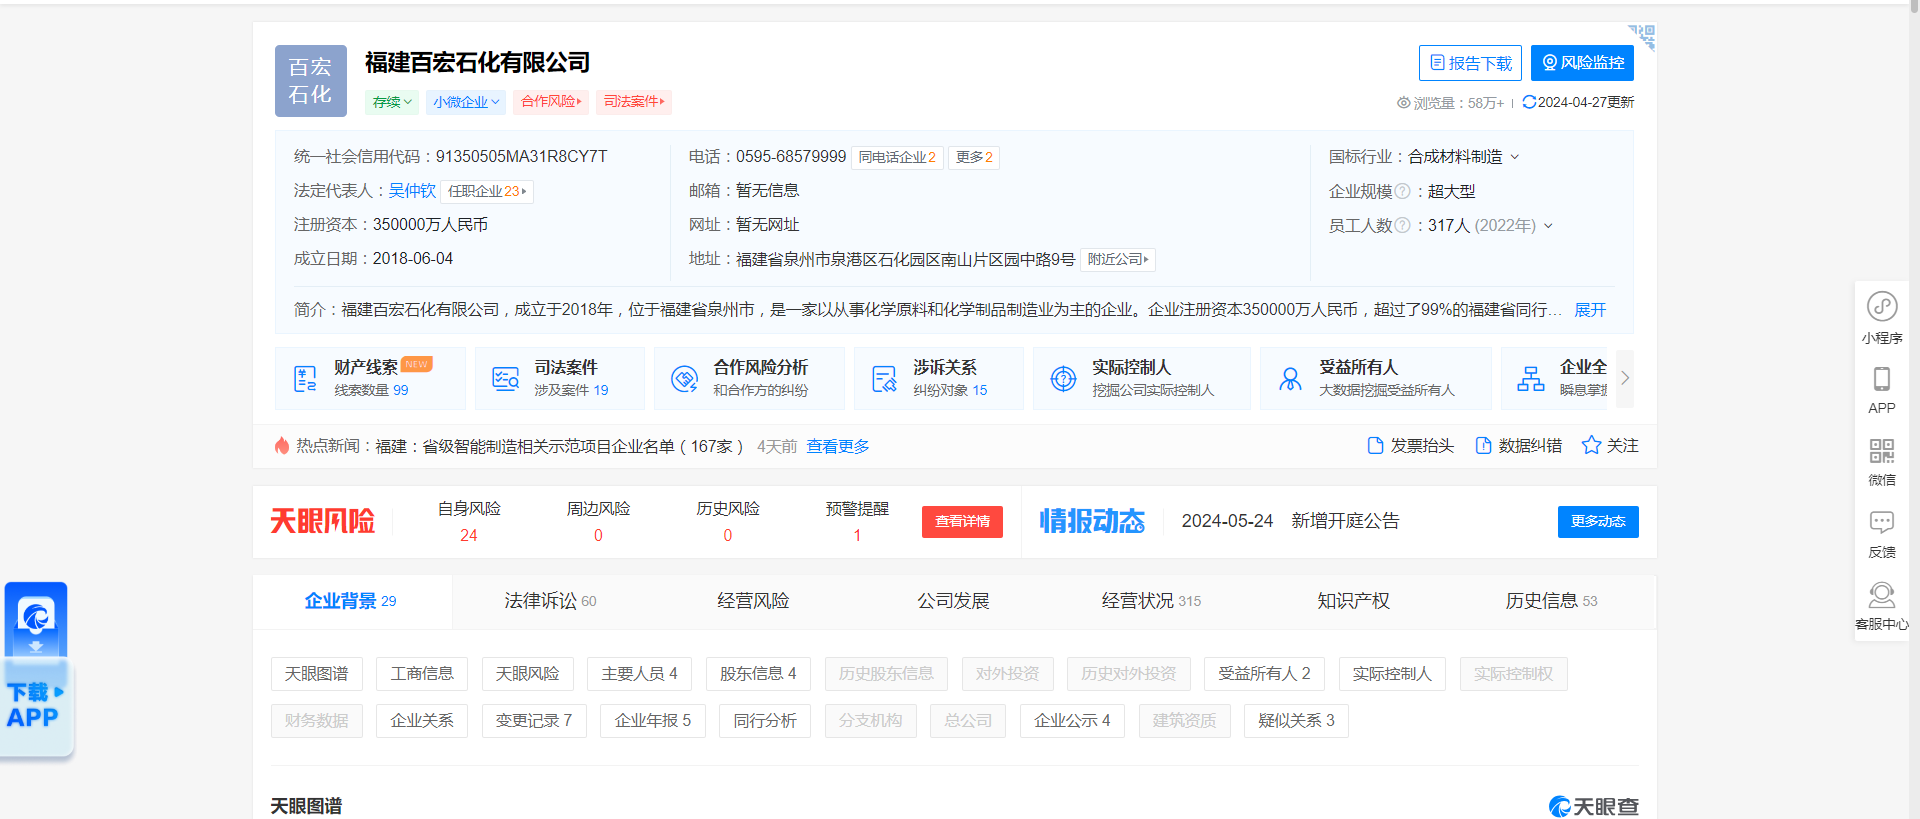This screenshot has height=819, width=1920.
Task: Click the QR code corner icon
Action: click(x=1642, y=37)
